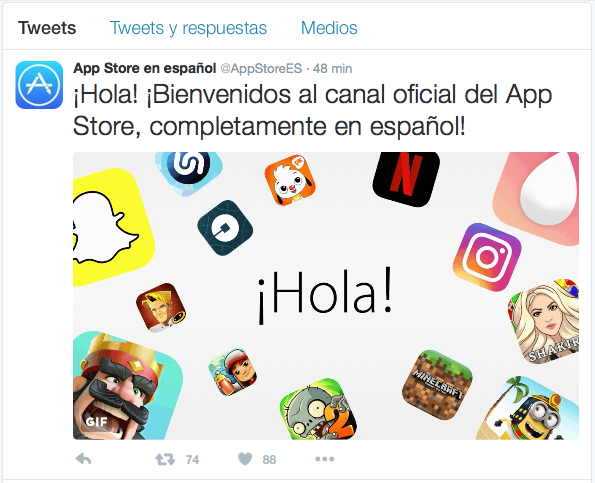The height and width of the screenshot is (483, 595).
Task: Retweet using the retweet arrows icon
Action: pos(165,459)
